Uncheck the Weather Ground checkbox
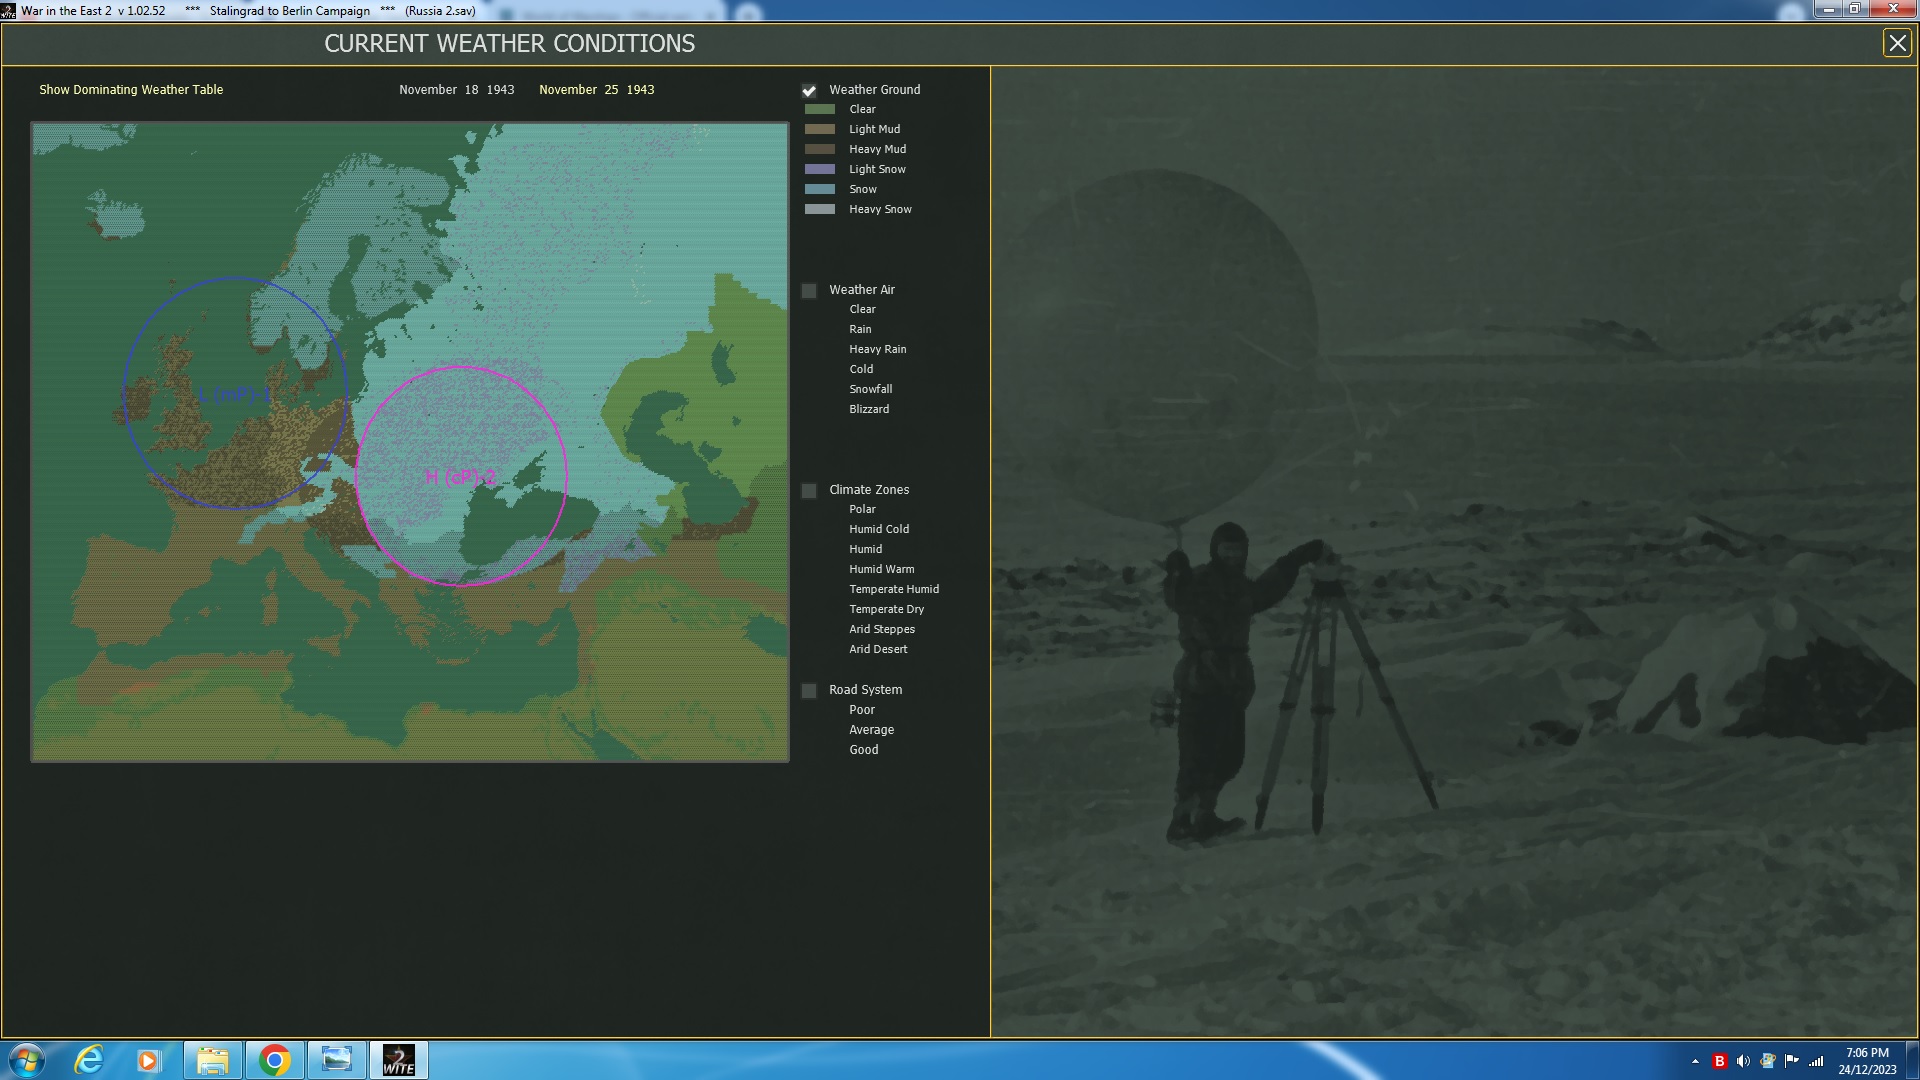 809,91
